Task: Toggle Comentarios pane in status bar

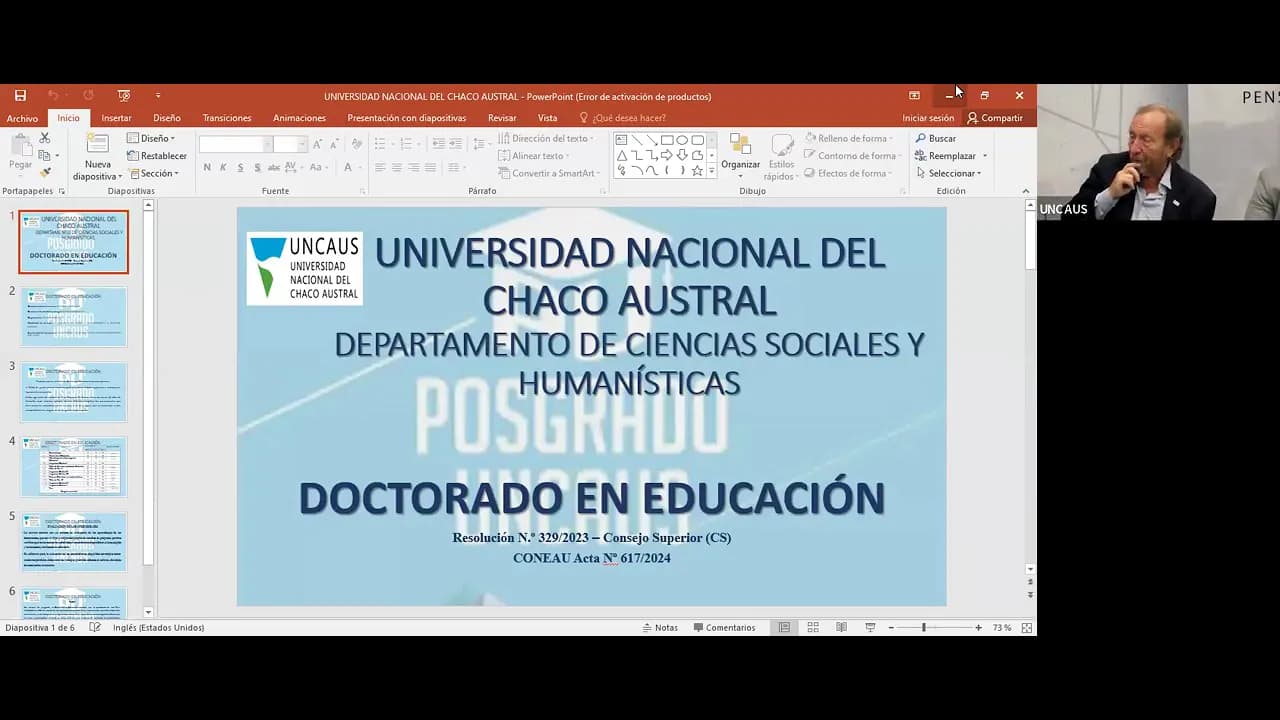Action: (x=724, y=628)
